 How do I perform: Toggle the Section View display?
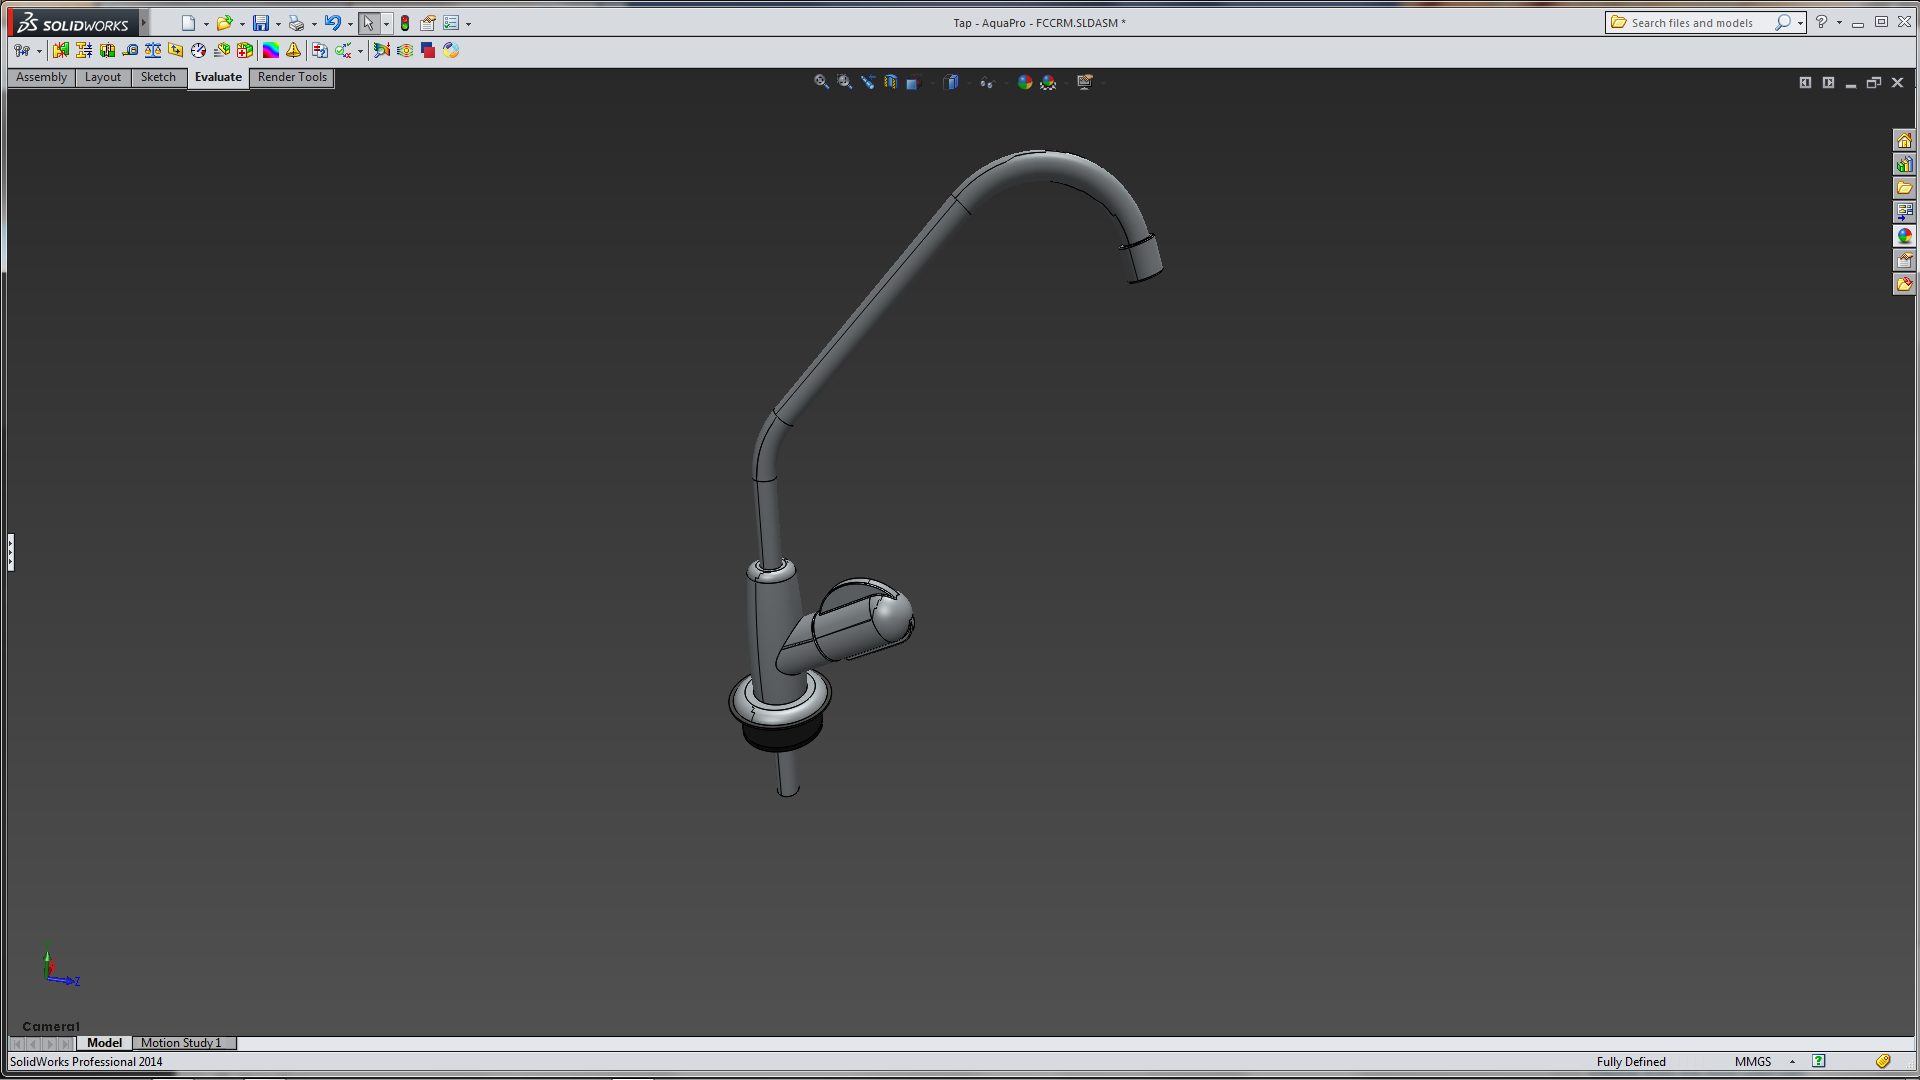pyautogui.click(x=890, y=82)
